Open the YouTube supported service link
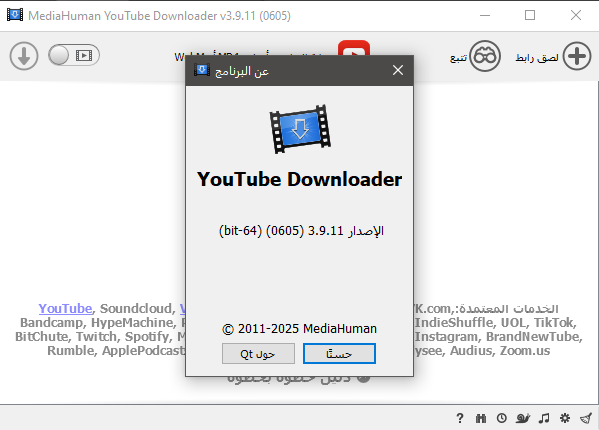The height and width of the screenshot is (430, 599). coord(65,308)
